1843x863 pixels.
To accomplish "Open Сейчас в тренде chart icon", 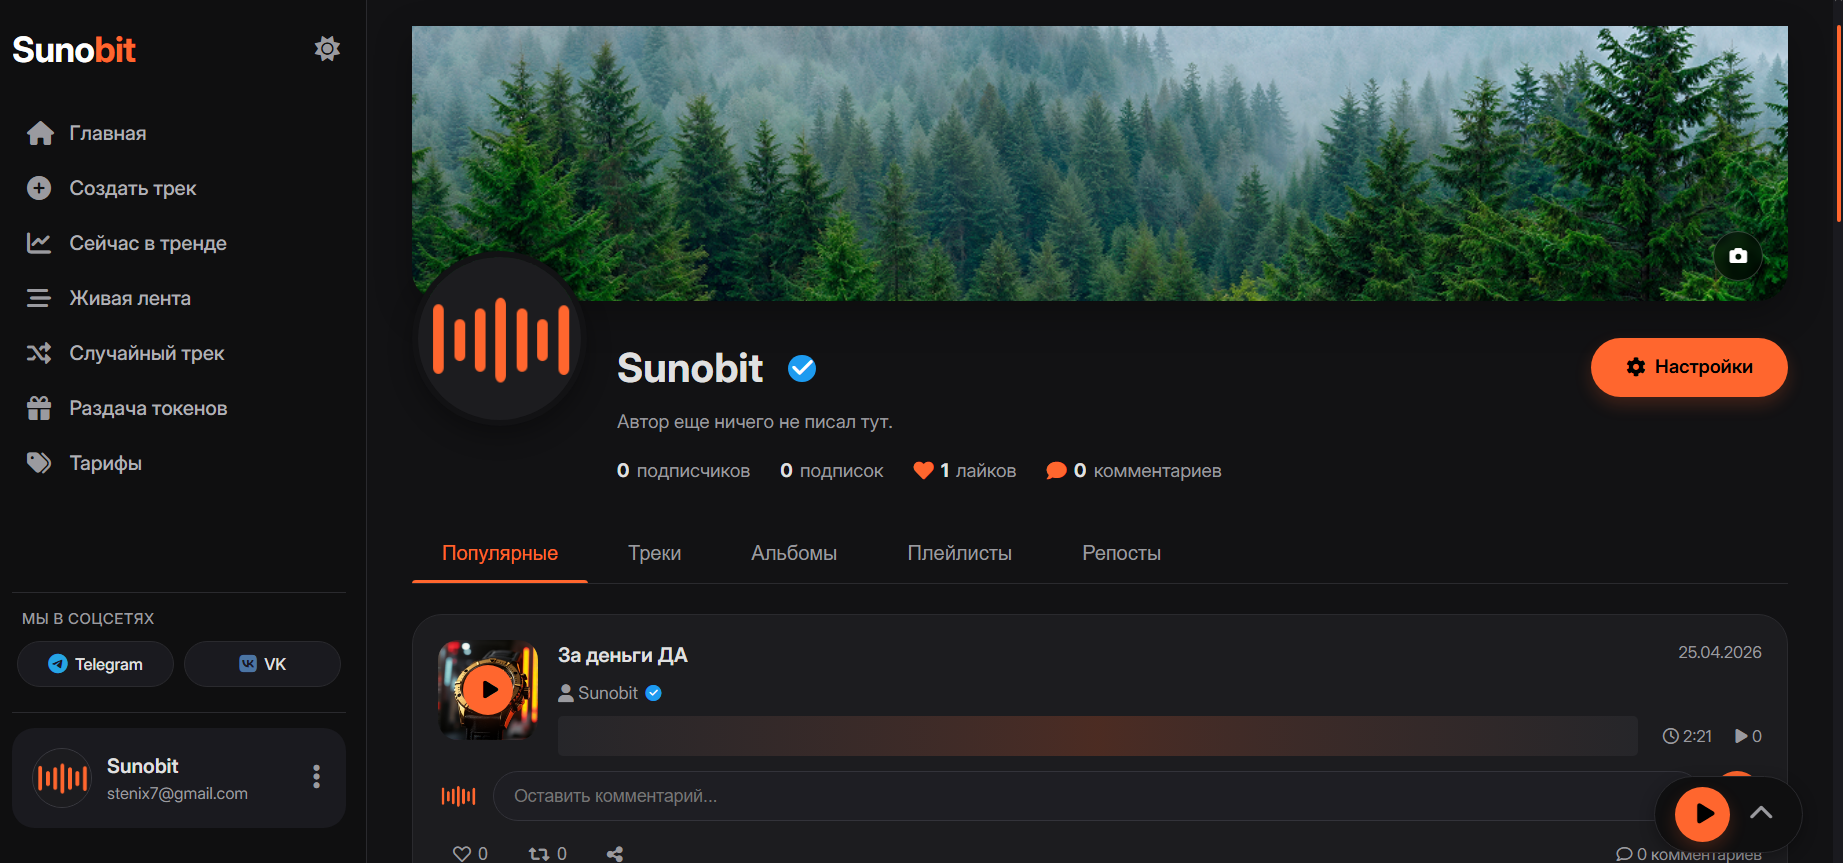I will point(39,243).
